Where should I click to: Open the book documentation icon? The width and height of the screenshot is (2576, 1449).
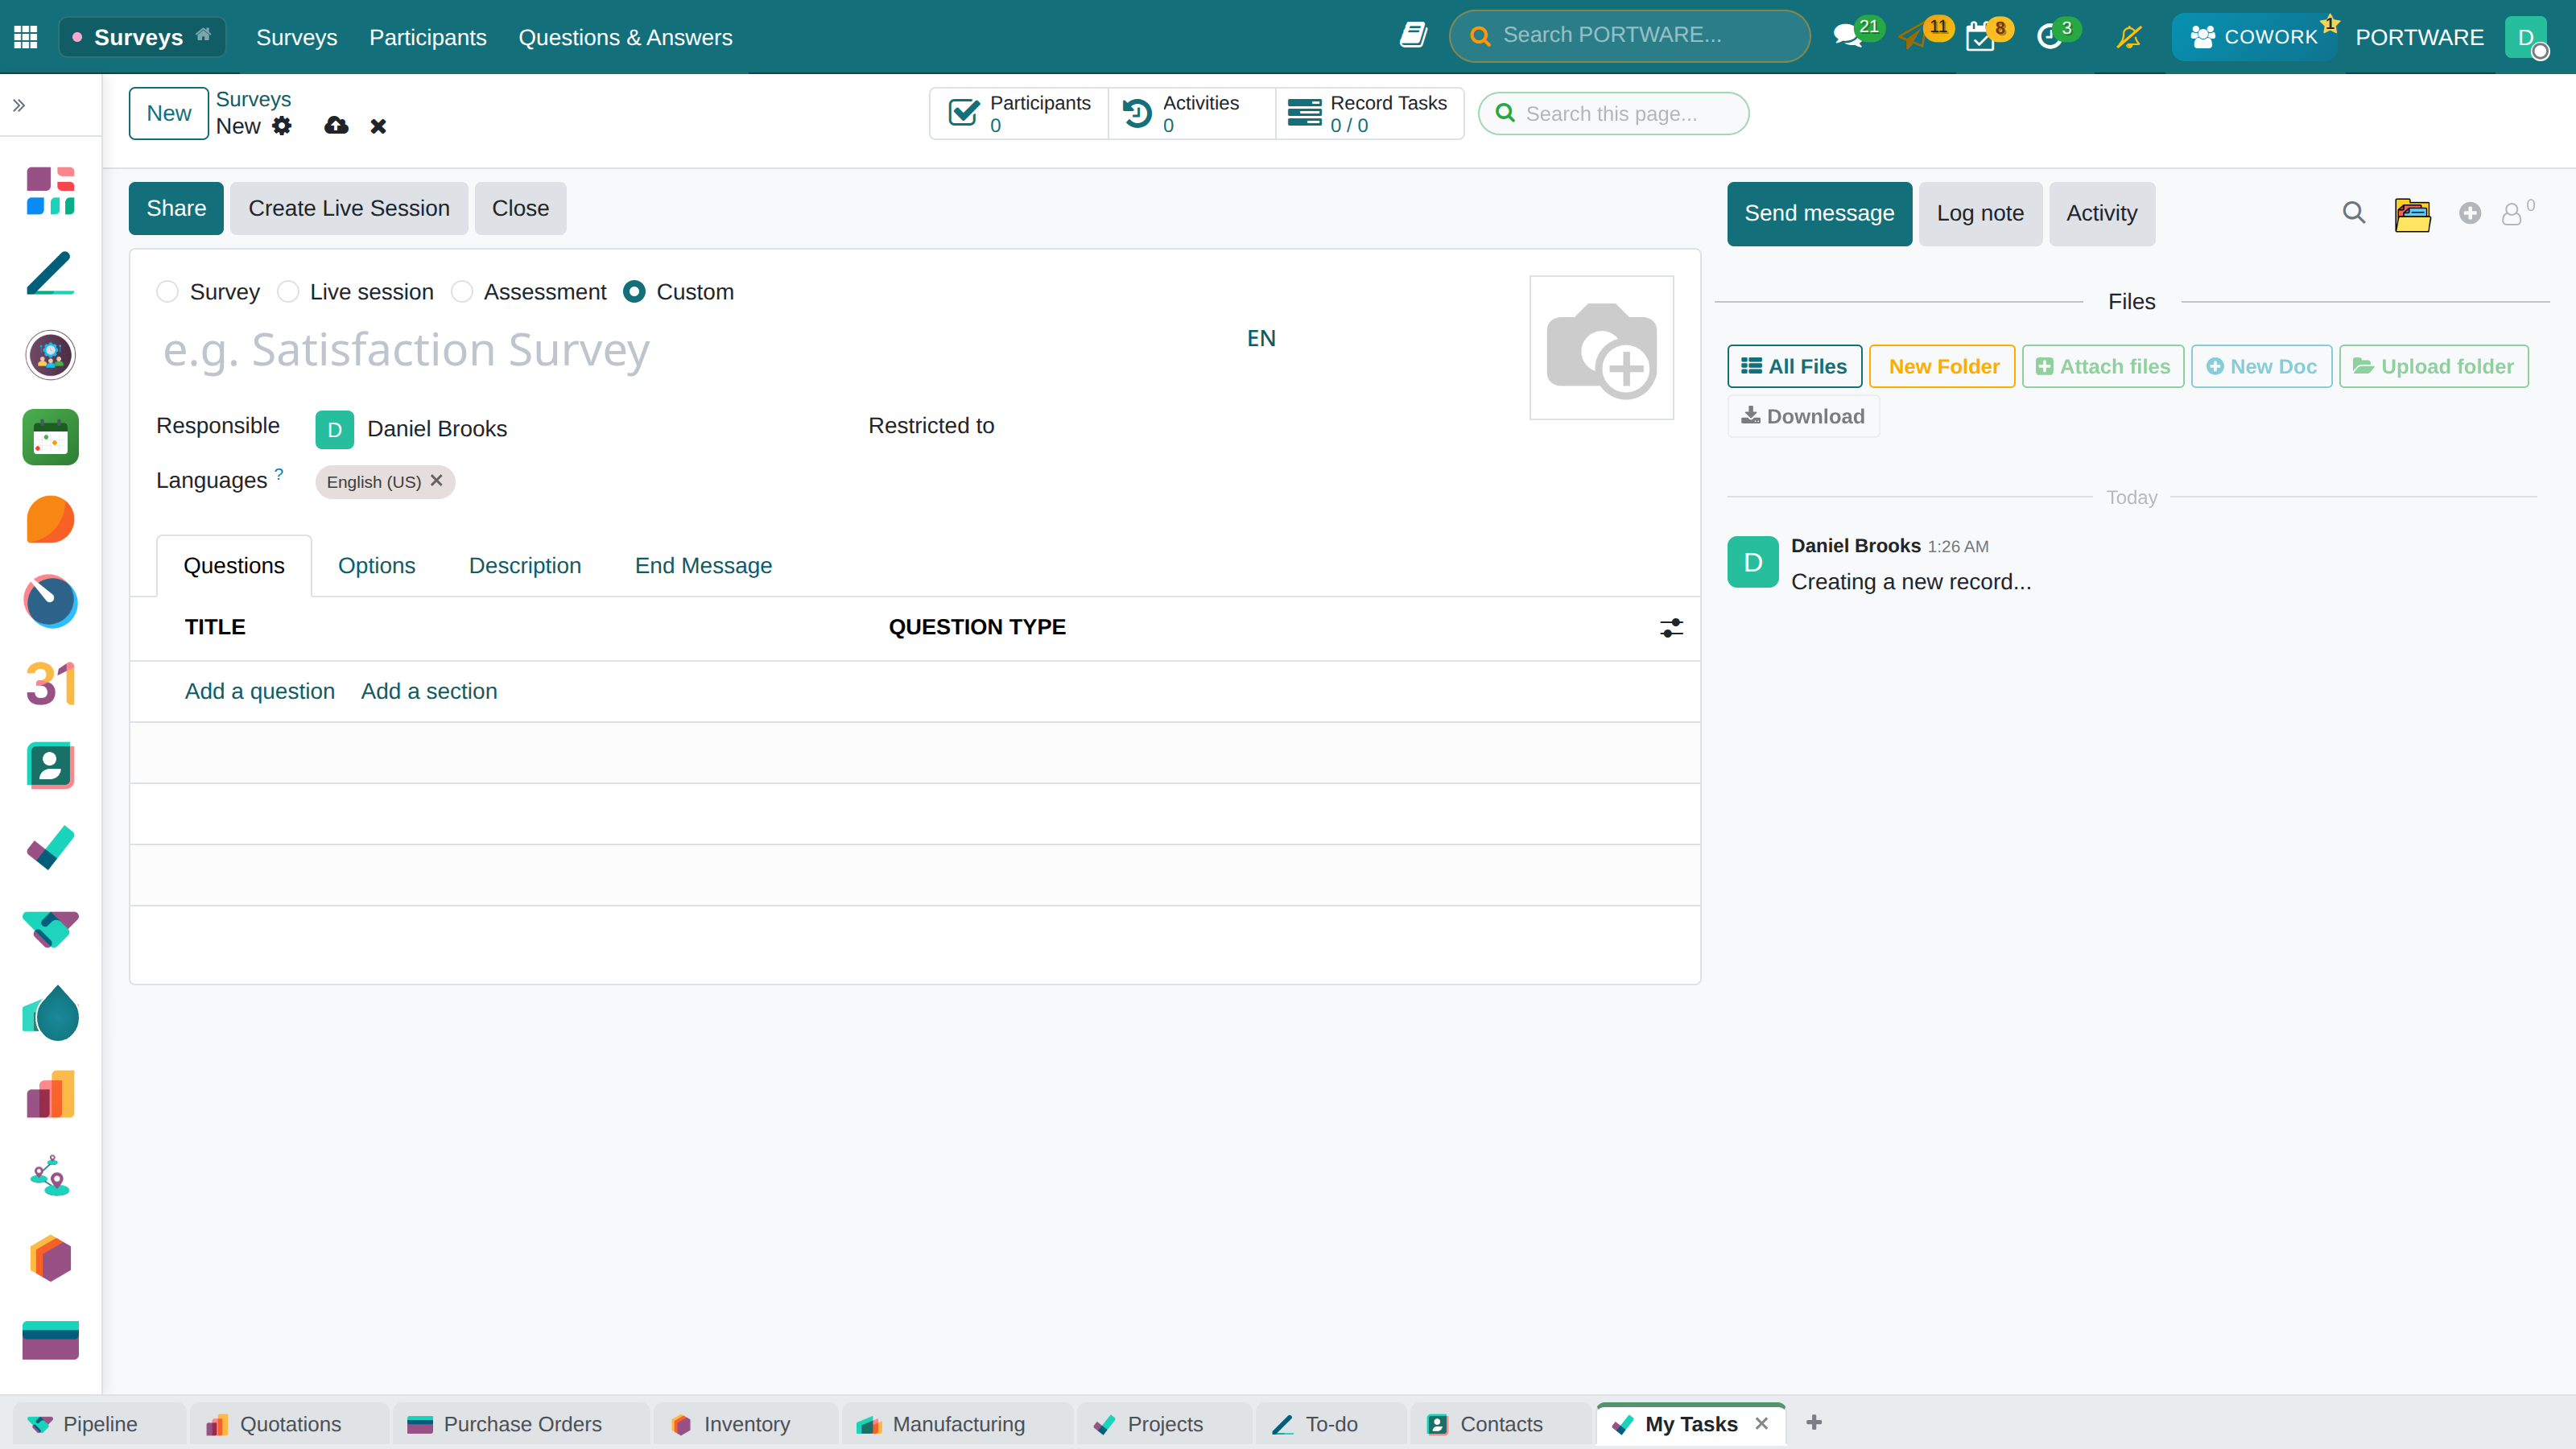(1413, 35)
